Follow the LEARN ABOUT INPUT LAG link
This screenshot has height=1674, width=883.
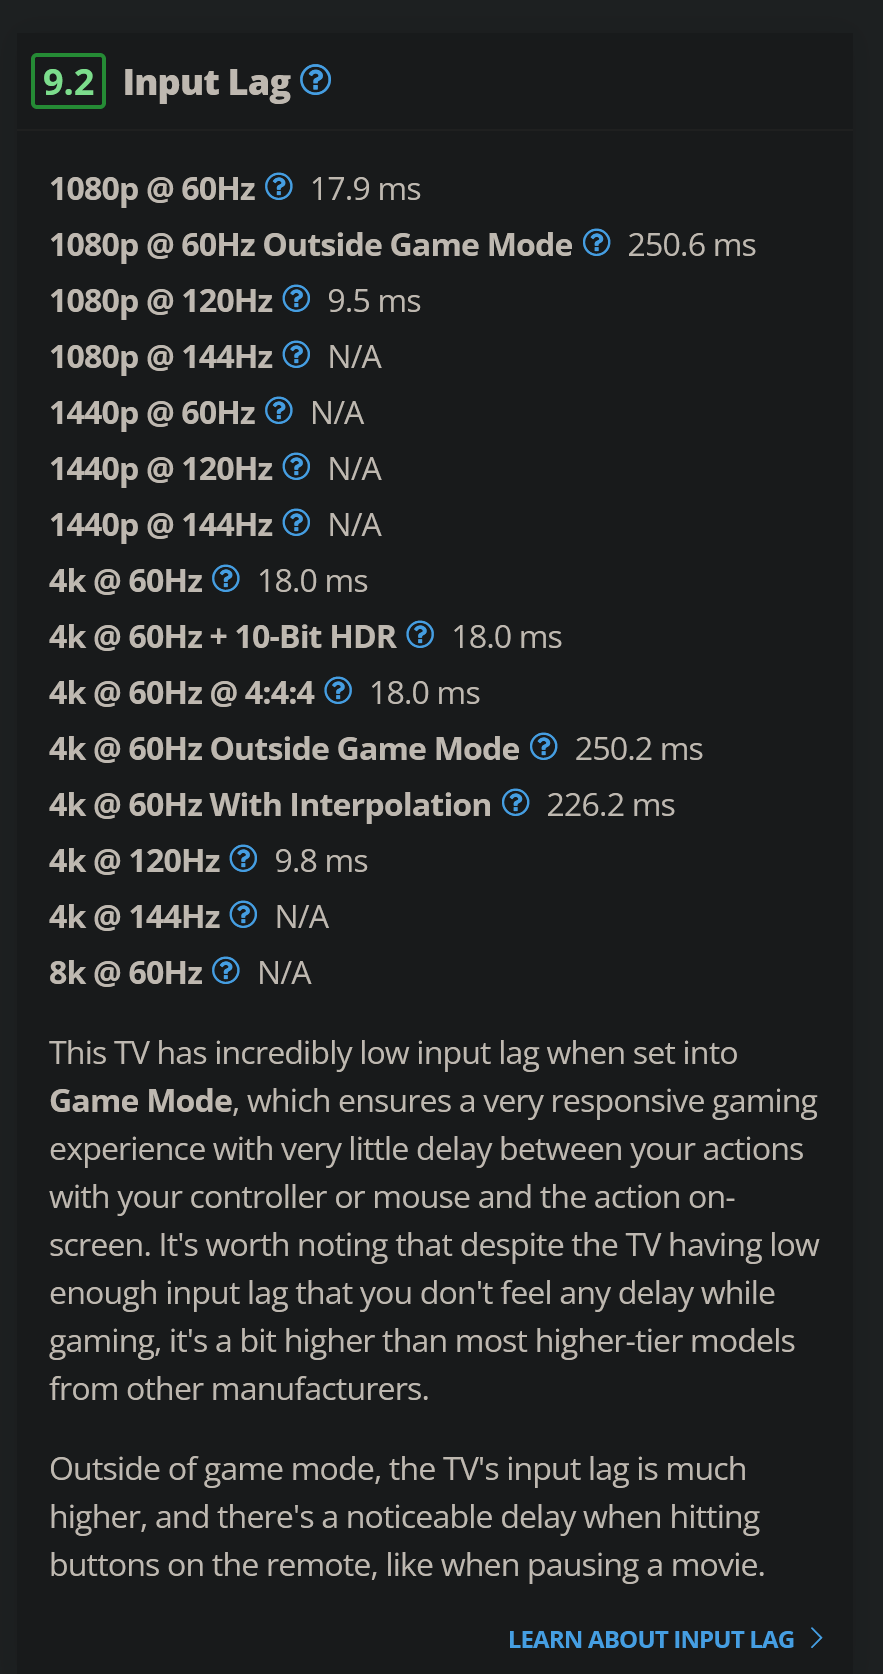click(x=650, y=1639)
